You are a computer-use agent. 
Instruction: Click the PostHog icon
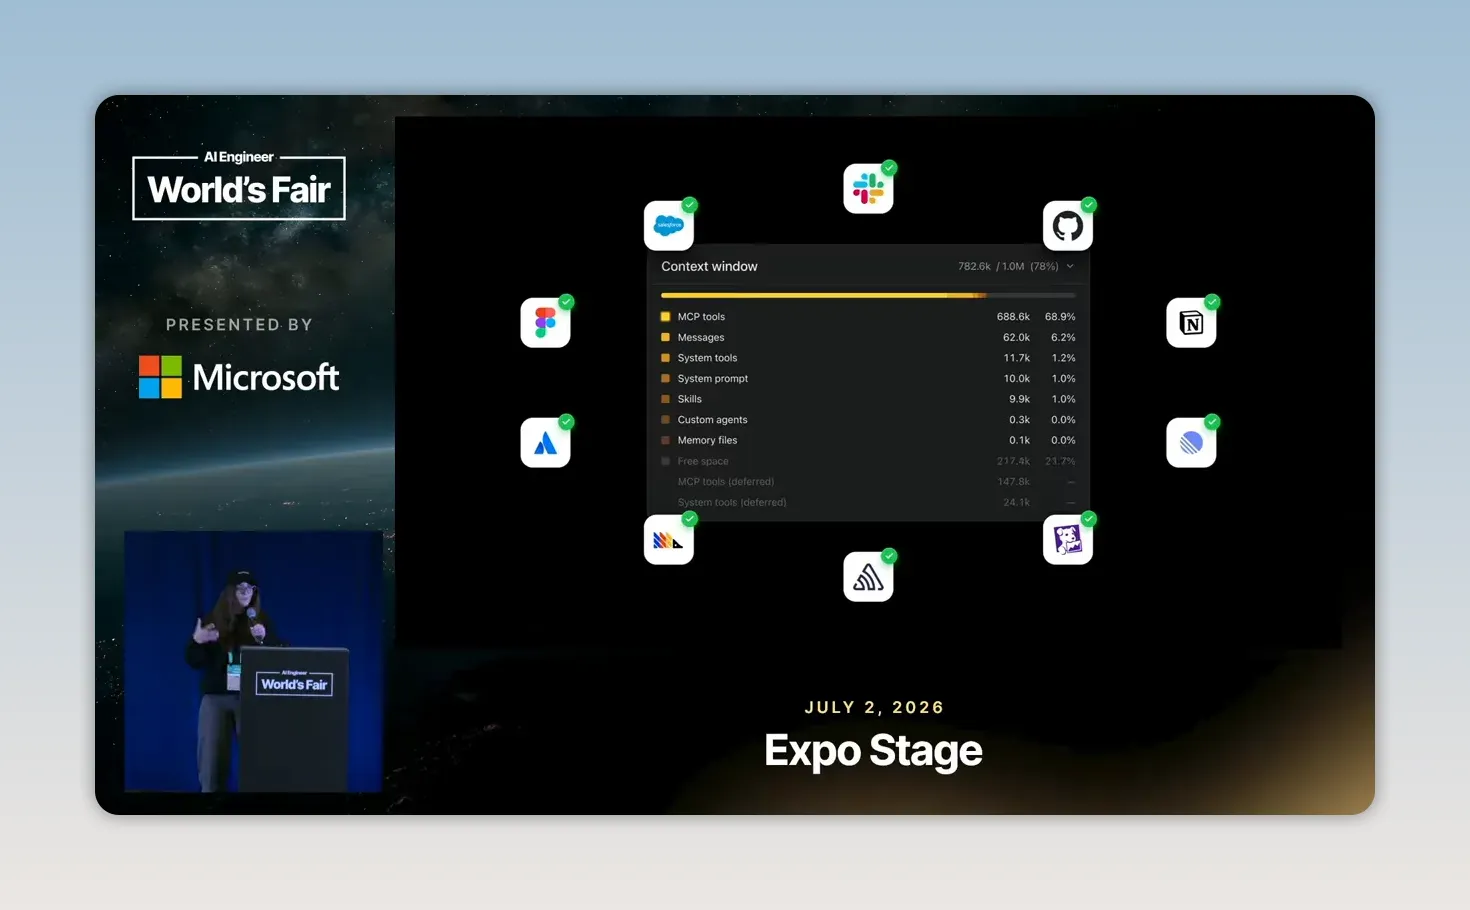click(x=669, y=540)
